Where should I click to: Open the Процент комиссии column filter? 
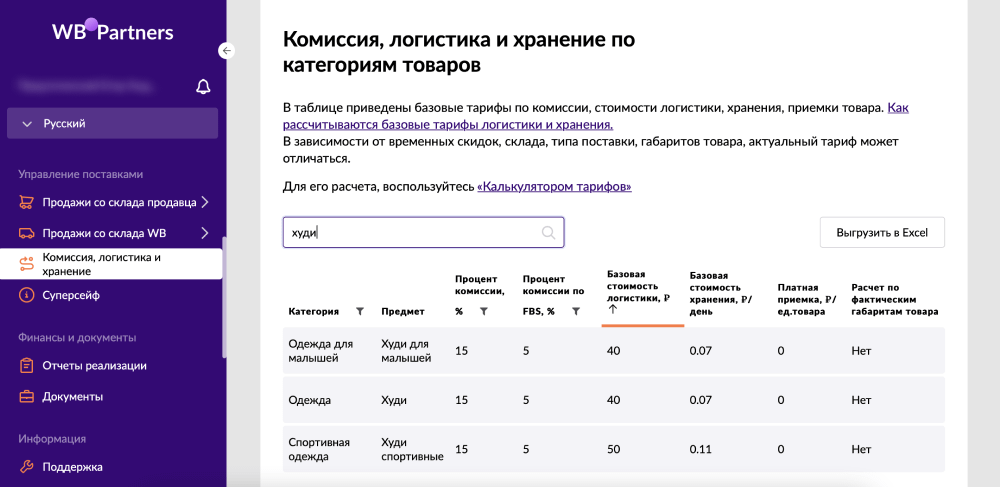coord(483,311)
